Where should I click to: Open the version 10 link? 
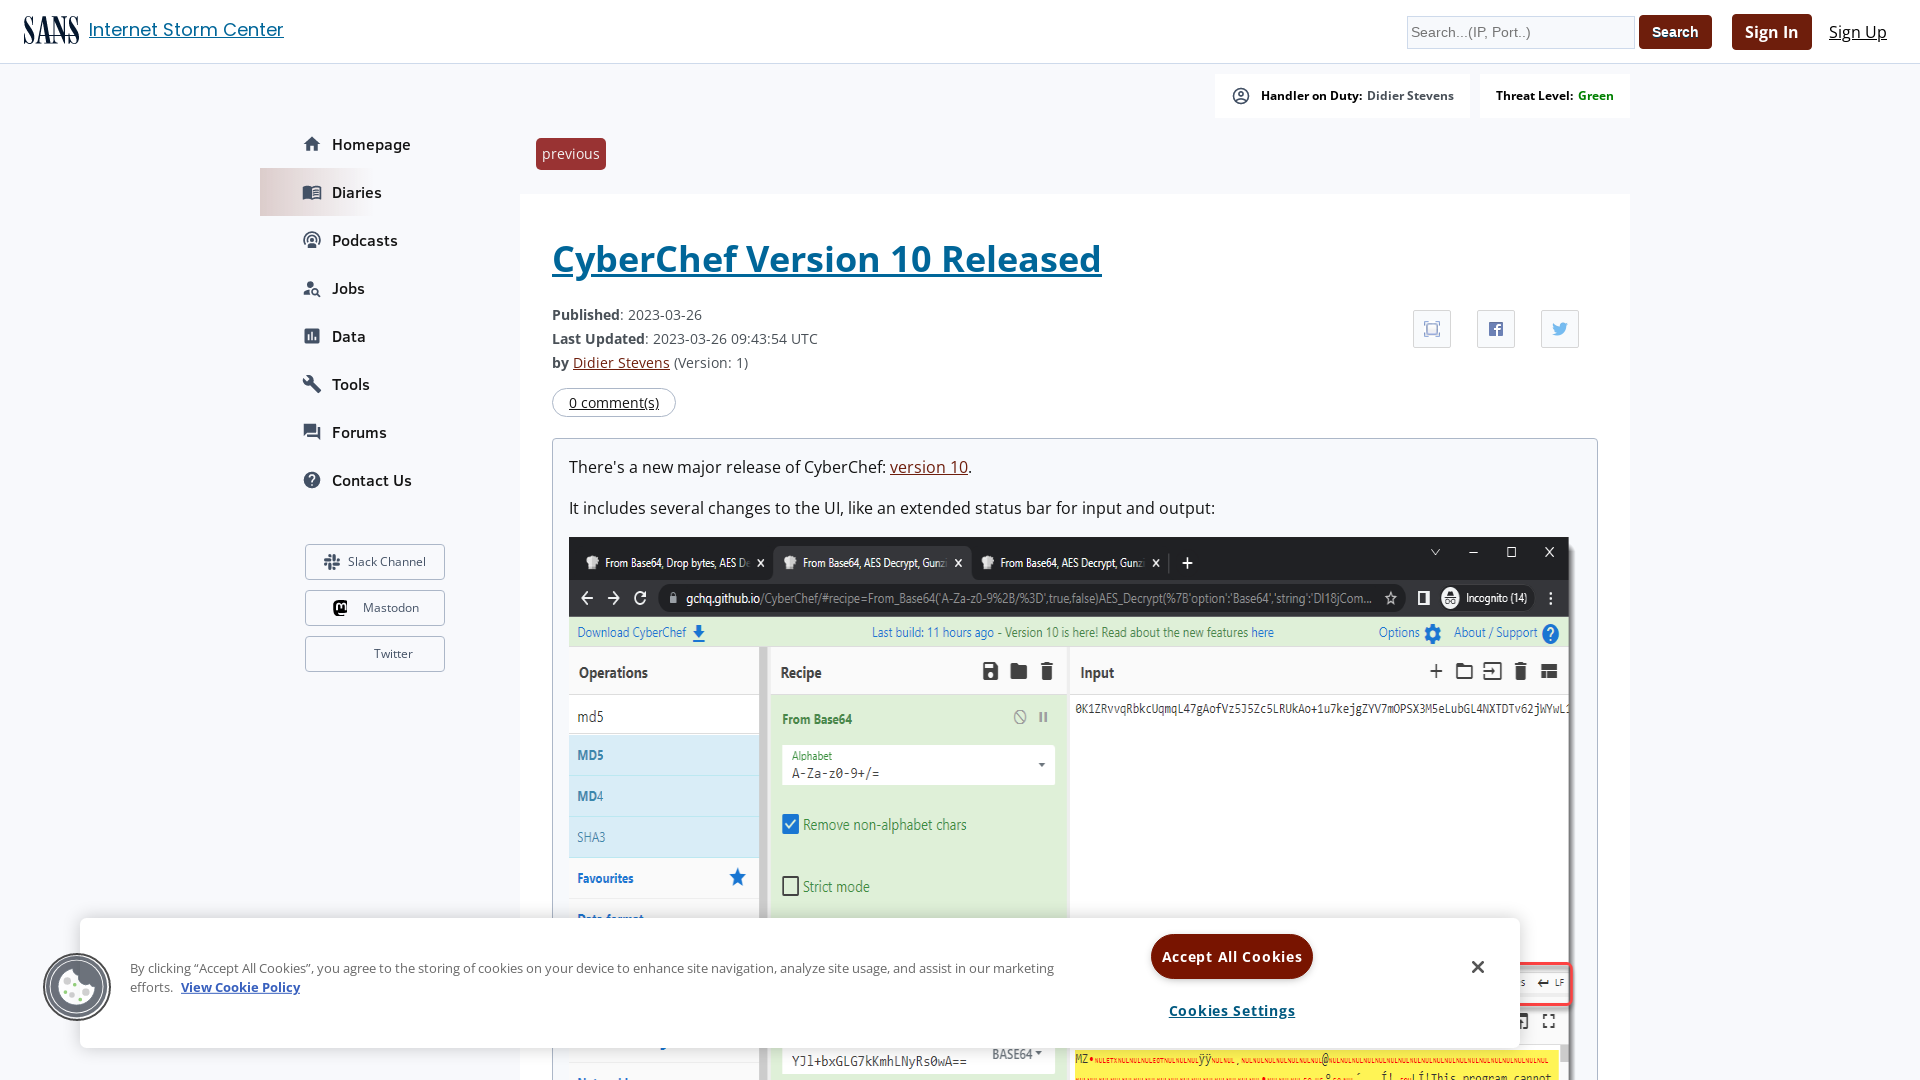point(929,467)
